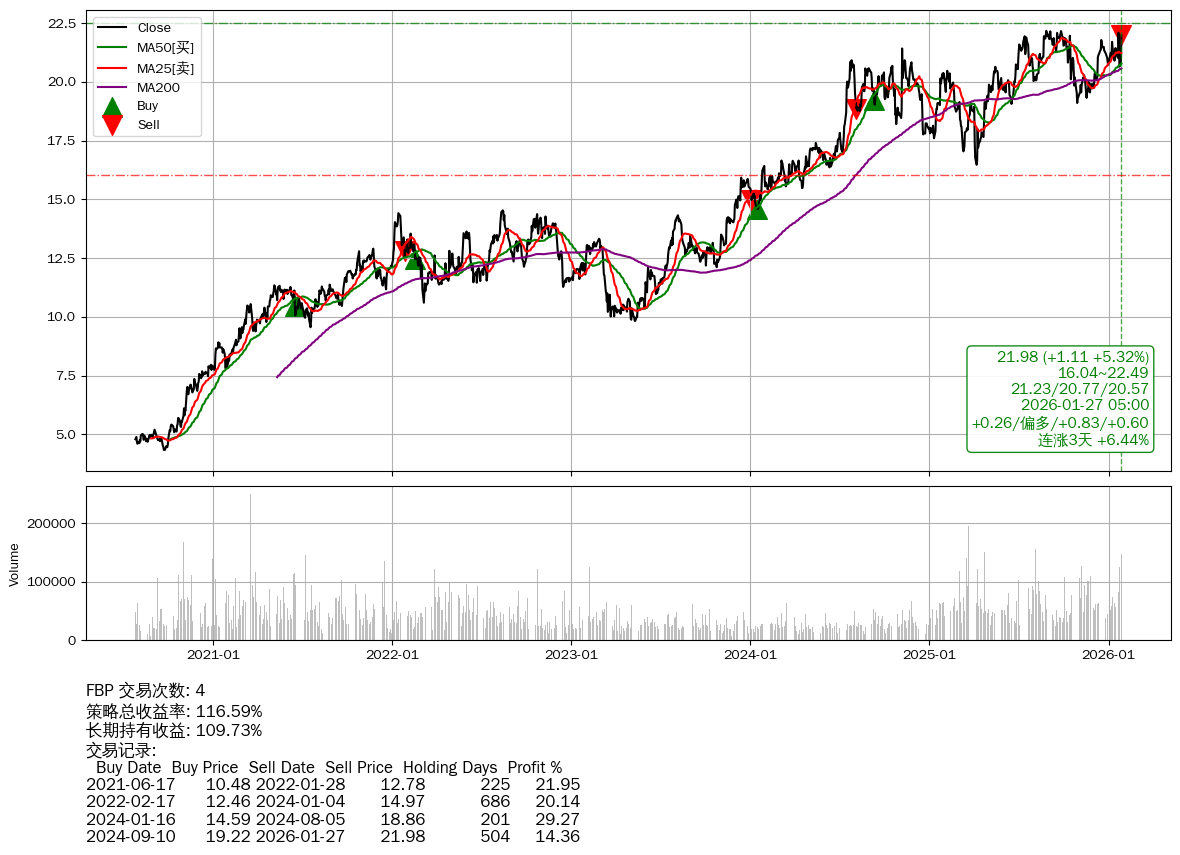Select the Profit % column header
The height and width of the screenshot is (855, 1180).
540,768
